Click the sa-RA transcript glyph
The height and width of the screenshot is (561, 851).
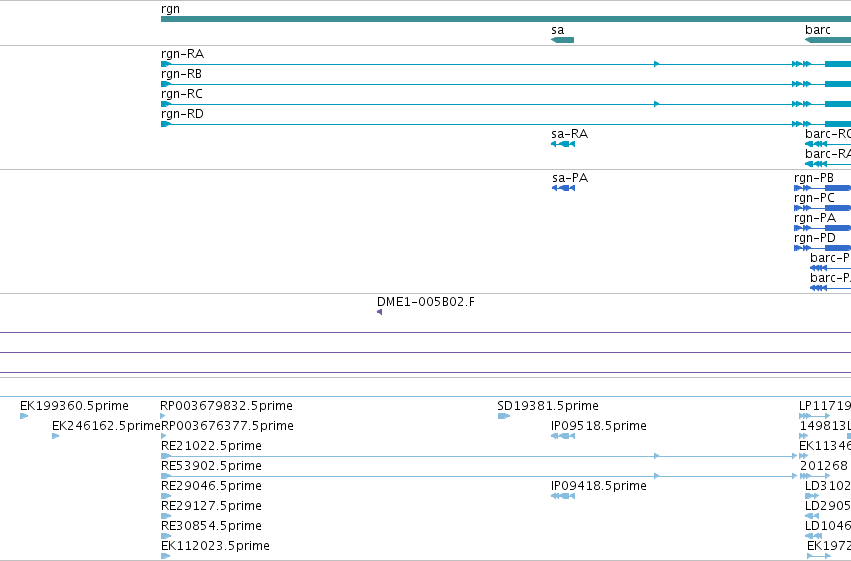coord(563,144)
